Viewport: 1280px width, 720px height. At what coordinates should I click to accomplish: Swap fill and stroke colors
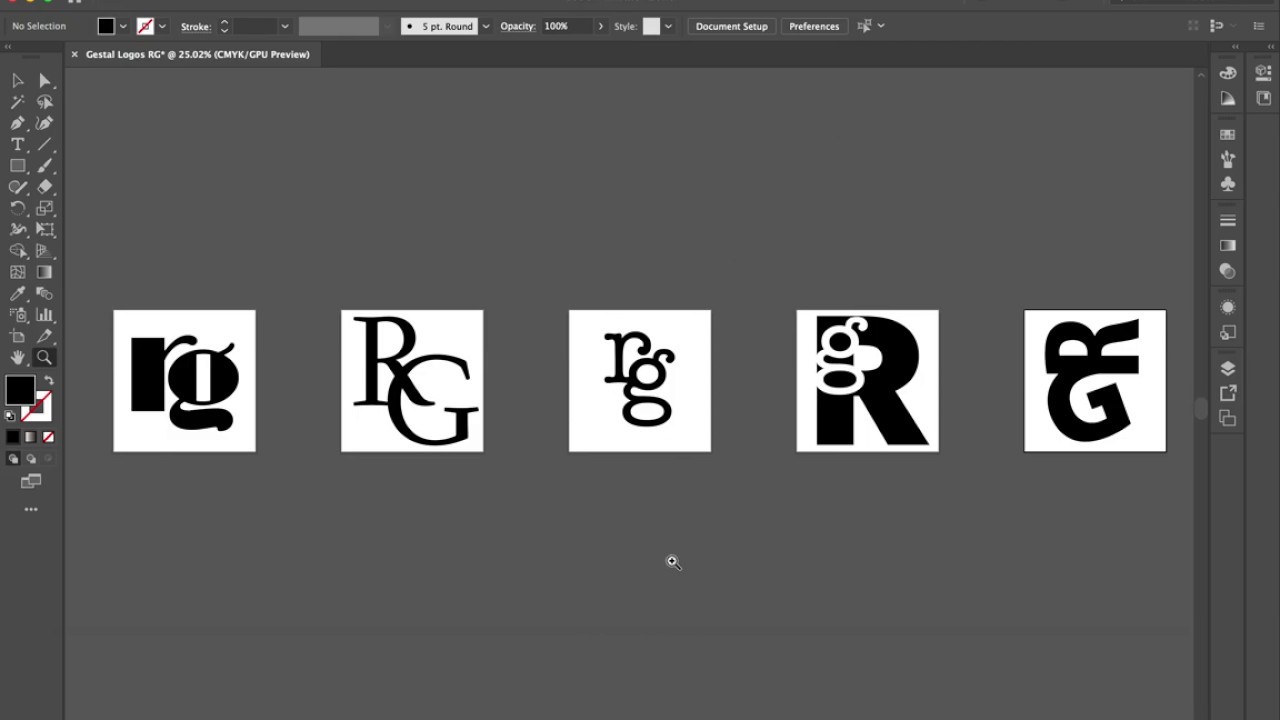tap(49, 381)
